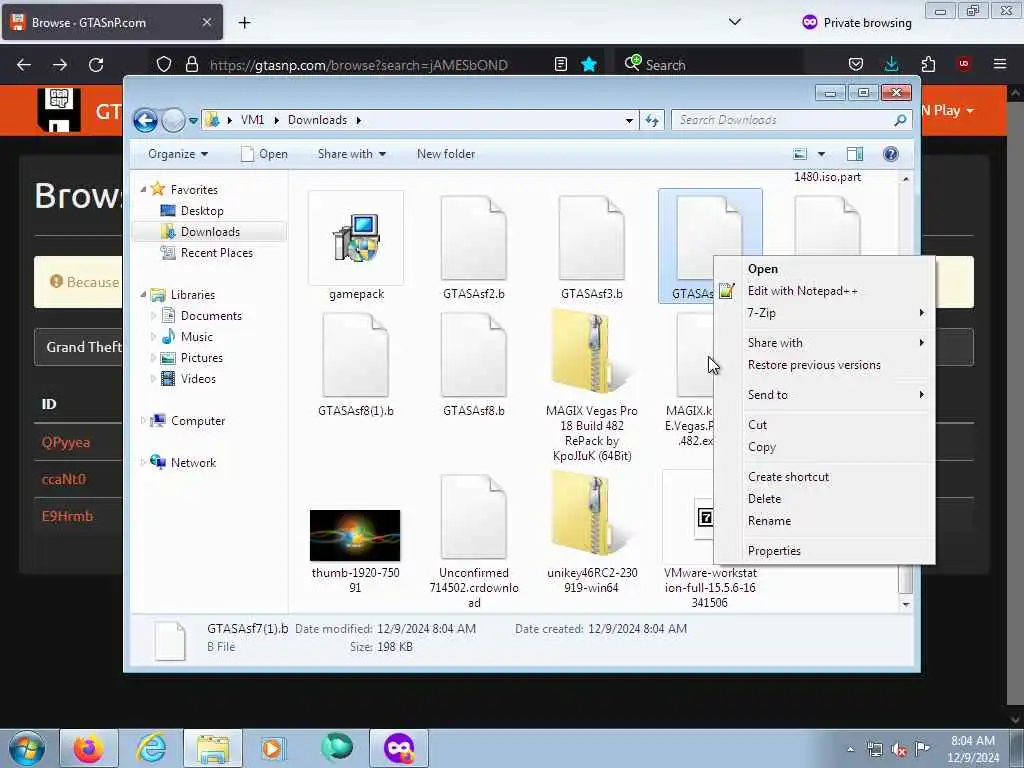
Task: Choose Copy from the context menu
Action: pos(824,447)
